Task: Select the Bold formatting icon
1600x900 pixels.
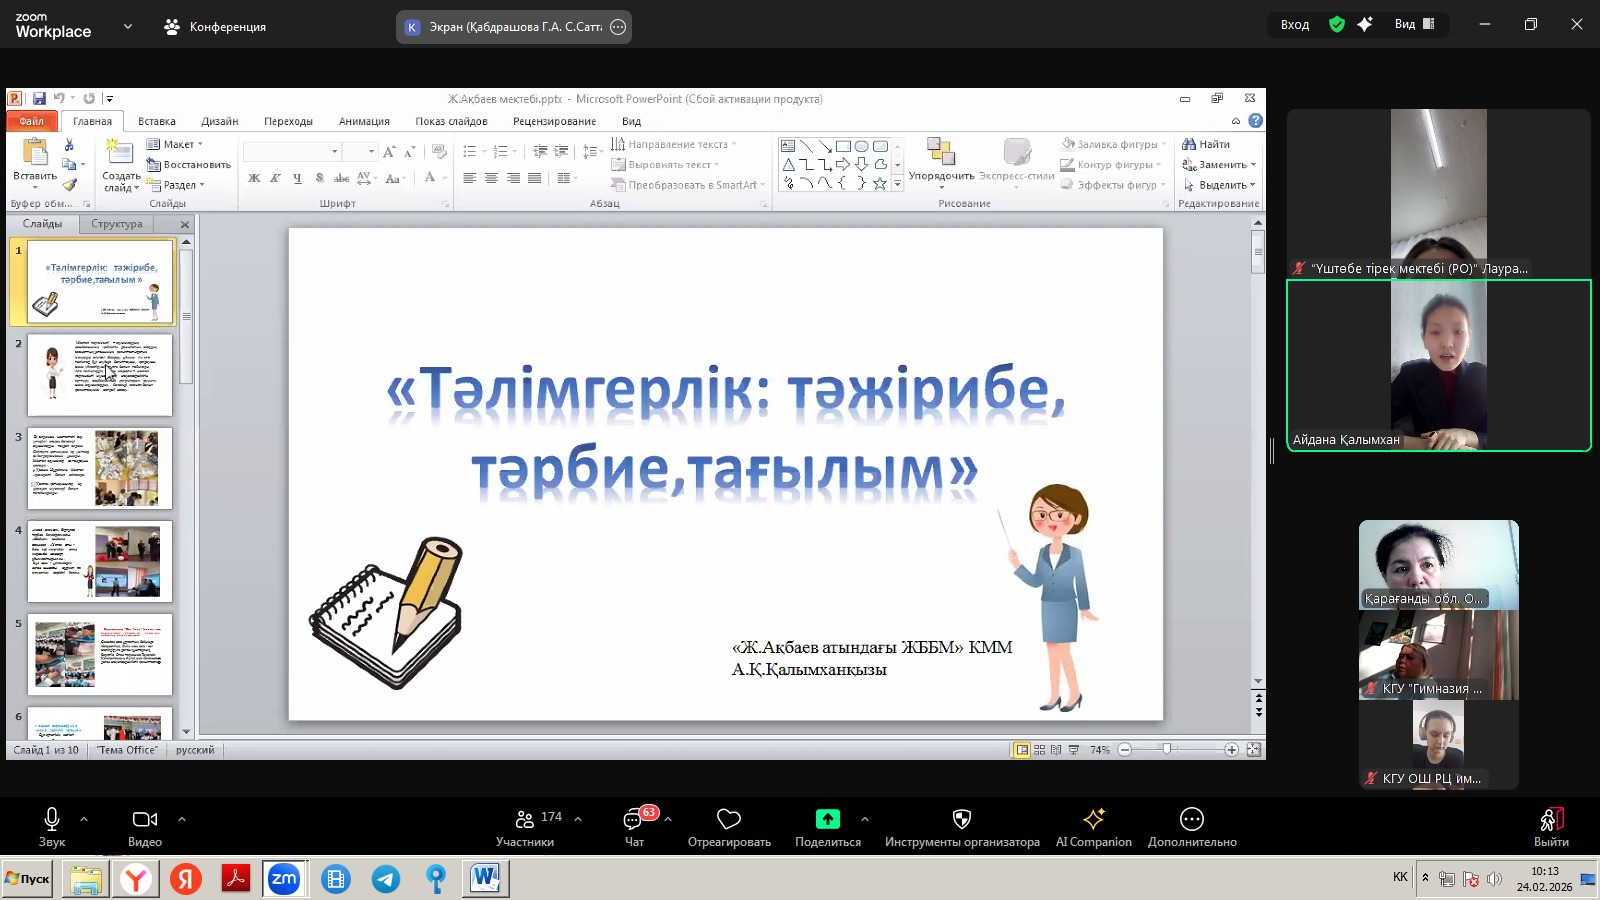Action: (x=254, y=178)
